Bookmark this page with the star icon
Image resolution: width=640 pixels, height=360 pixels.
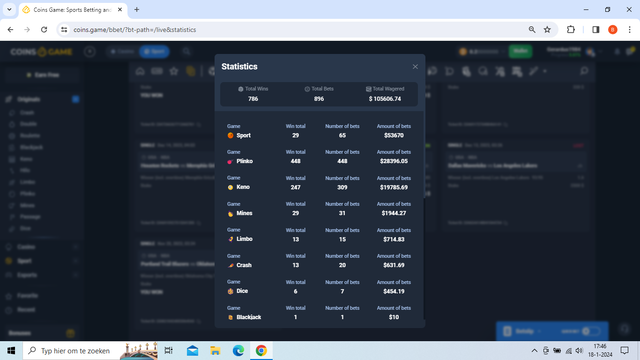pos(547,29)
